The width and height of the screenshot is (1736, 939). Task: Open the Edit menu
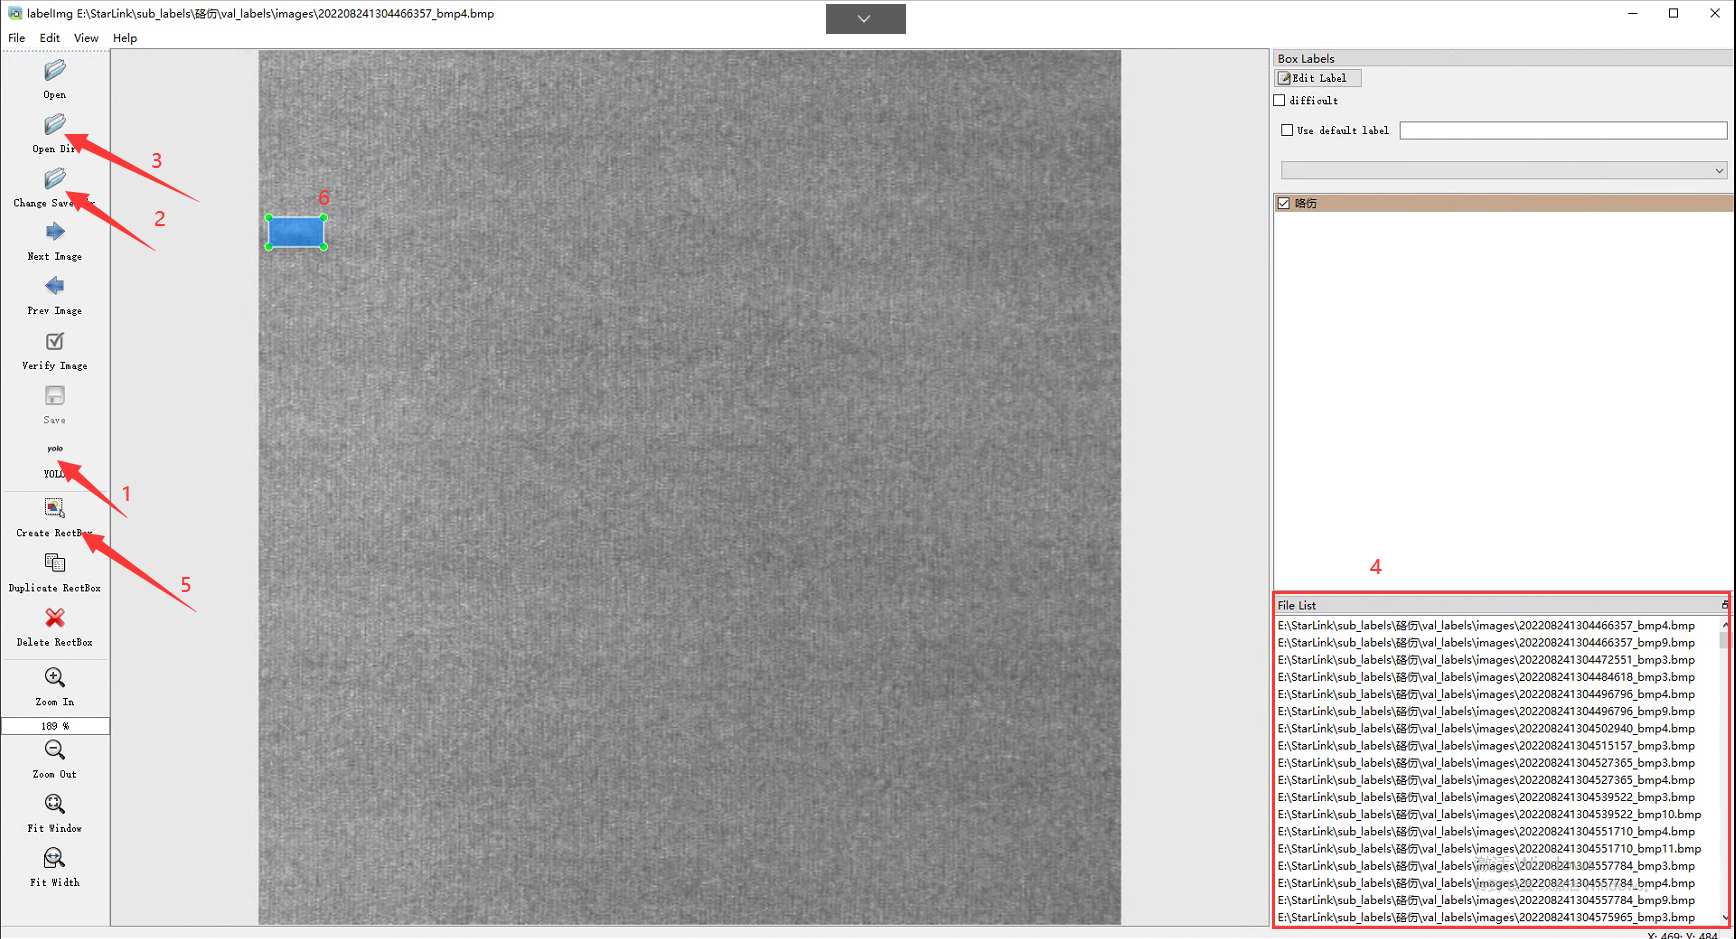(x=50, y=38)
